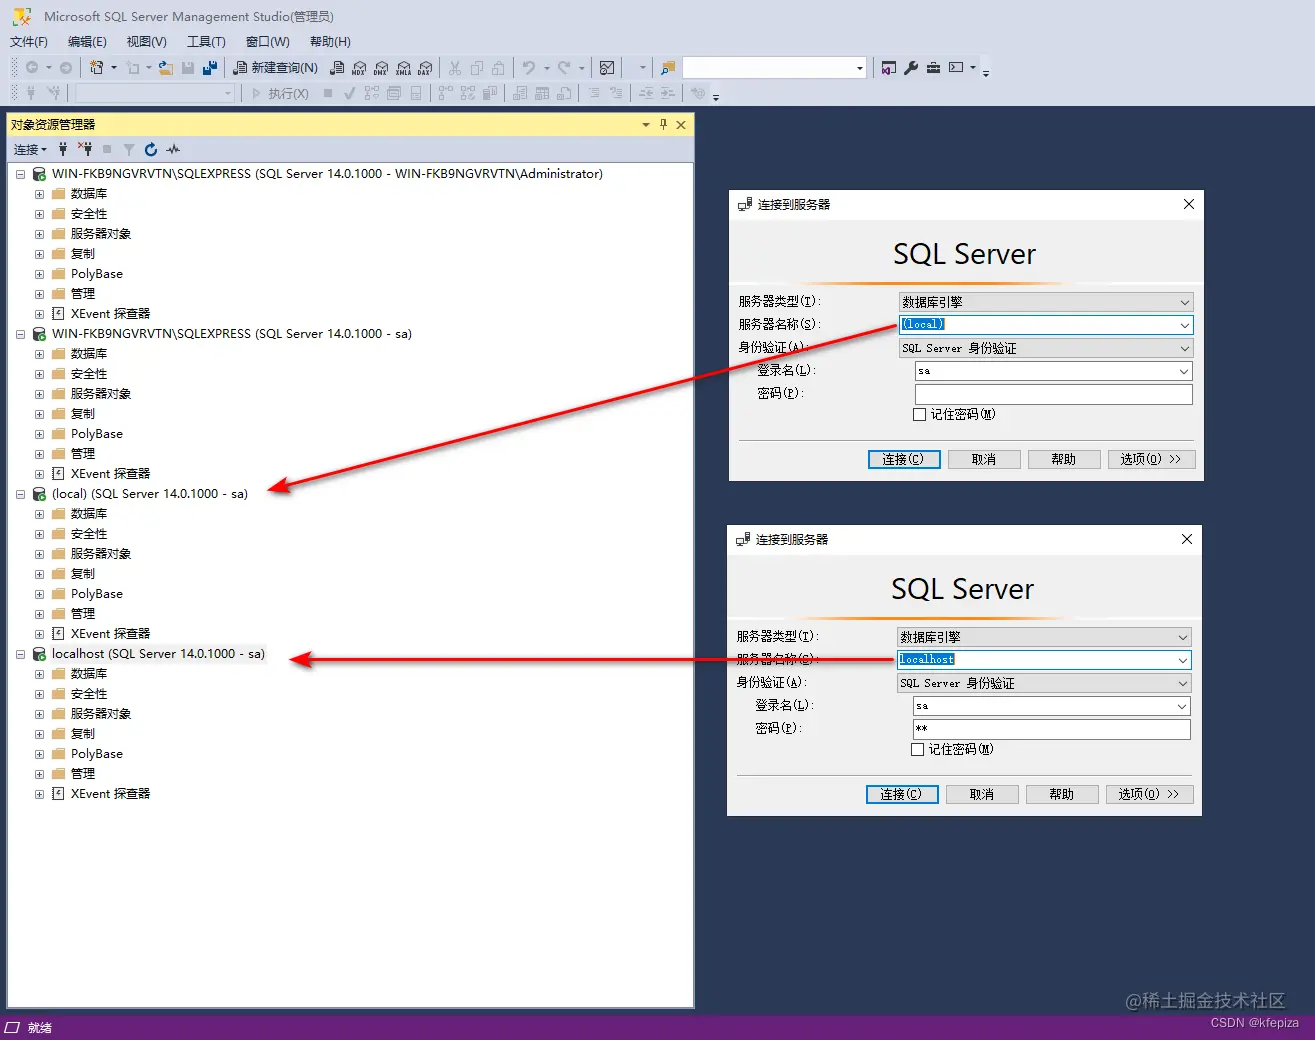Screen dimensions: 1315x1040
Task: Refresh the Object Explorer tree
Action: point(151,149)
